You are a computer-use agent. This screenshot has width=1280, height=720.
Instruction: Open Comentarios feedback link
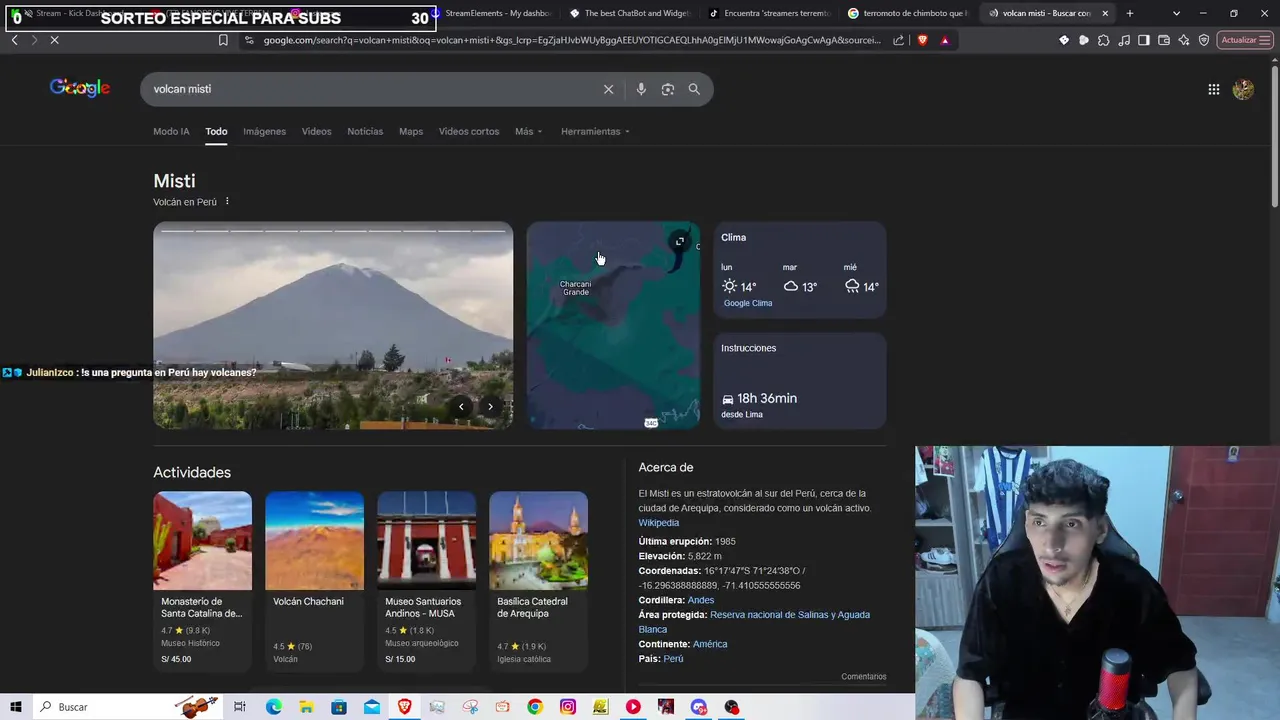coord(864,677)
